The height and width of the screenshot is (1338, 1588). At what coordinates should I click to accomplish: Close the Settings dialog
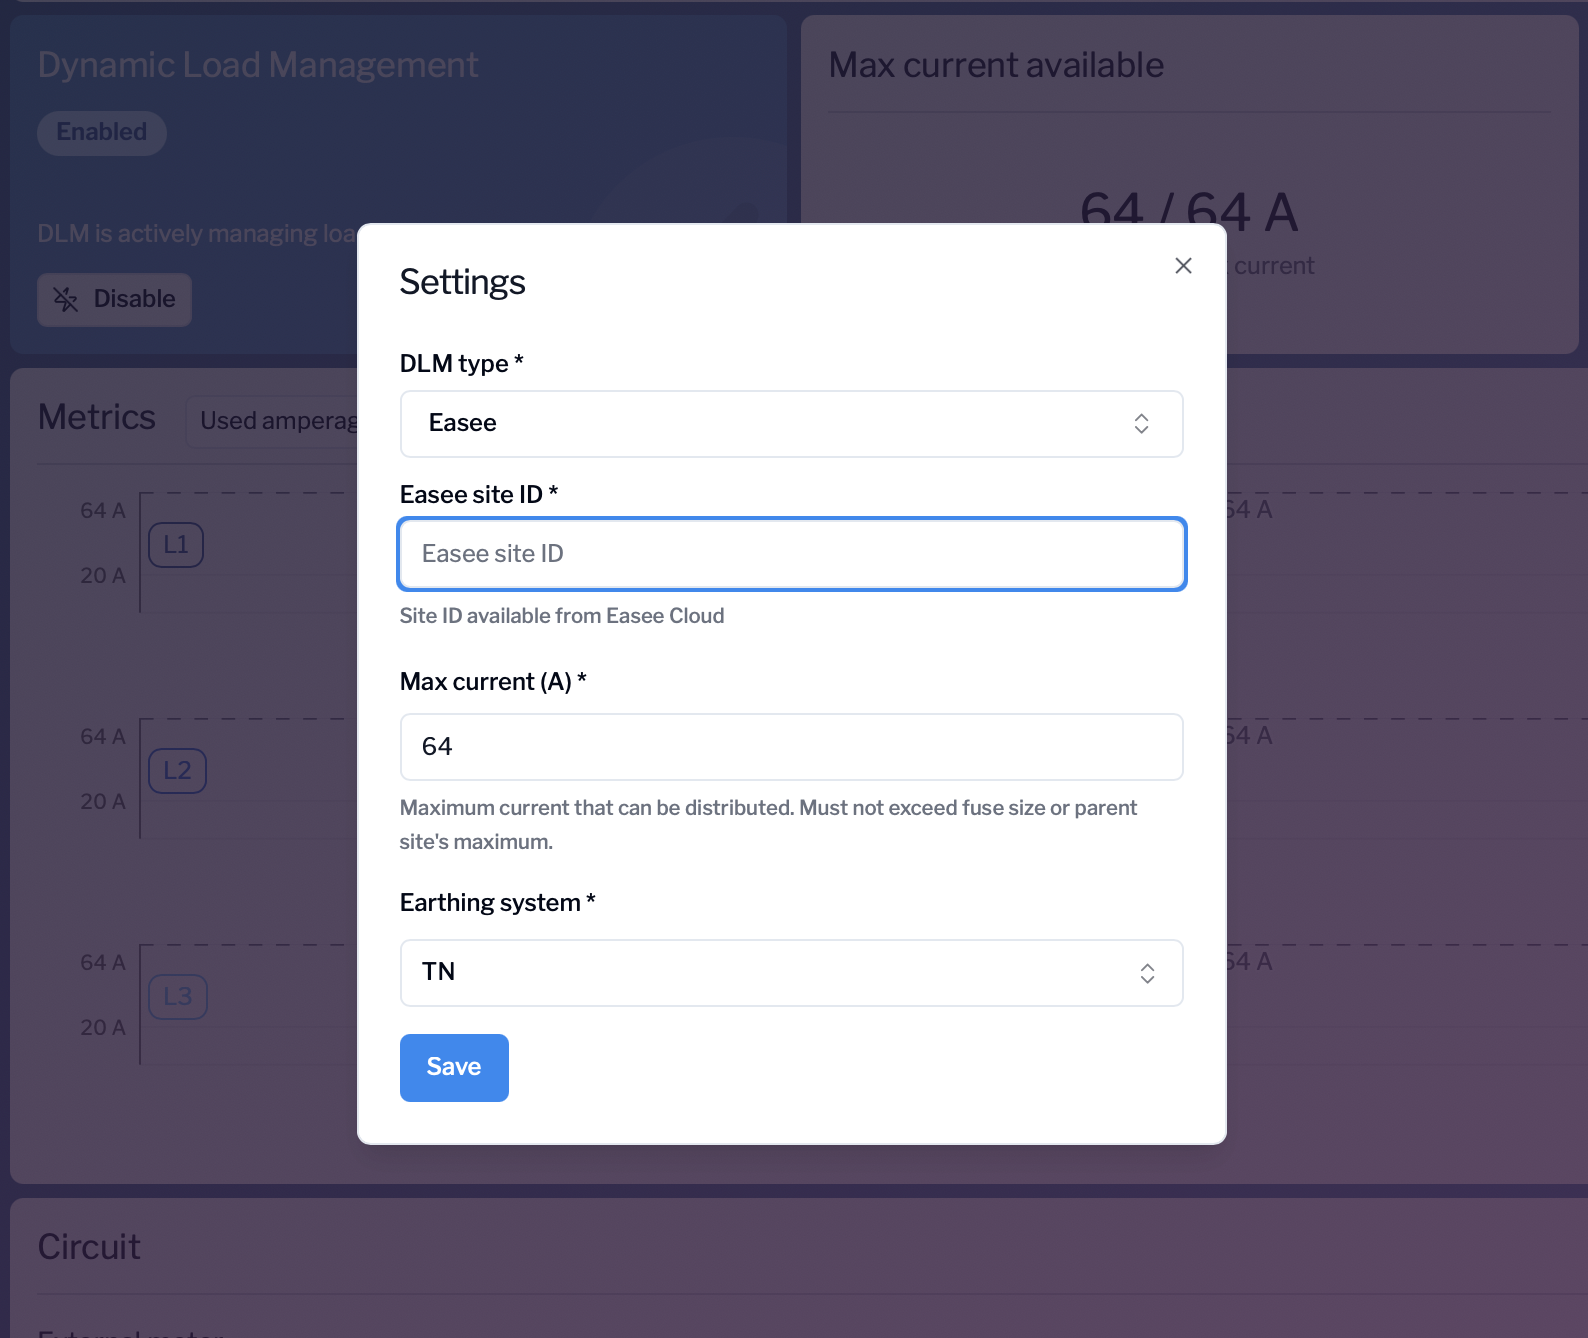(1183, 266)
